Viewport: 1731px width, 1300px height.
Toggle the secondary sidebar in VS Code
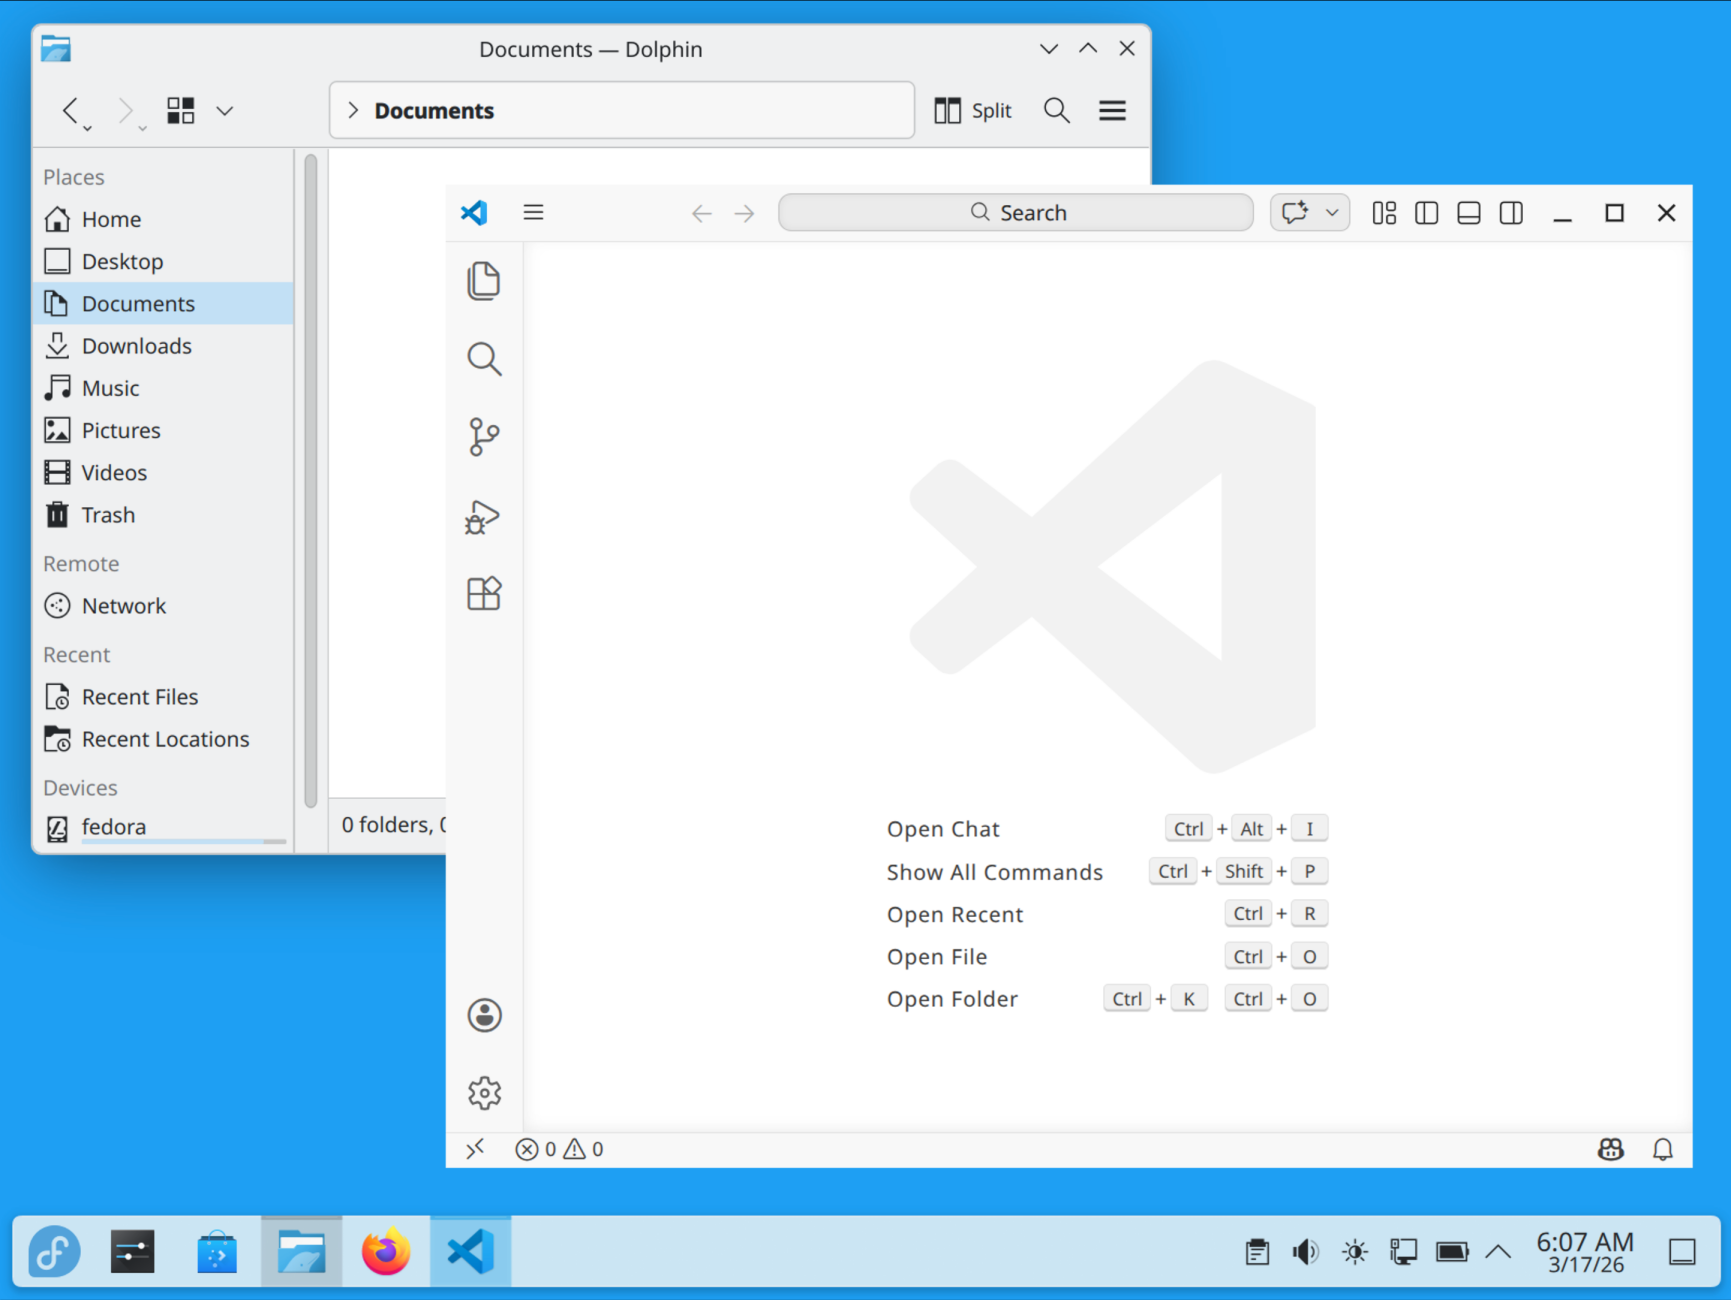click(1510, 212)
